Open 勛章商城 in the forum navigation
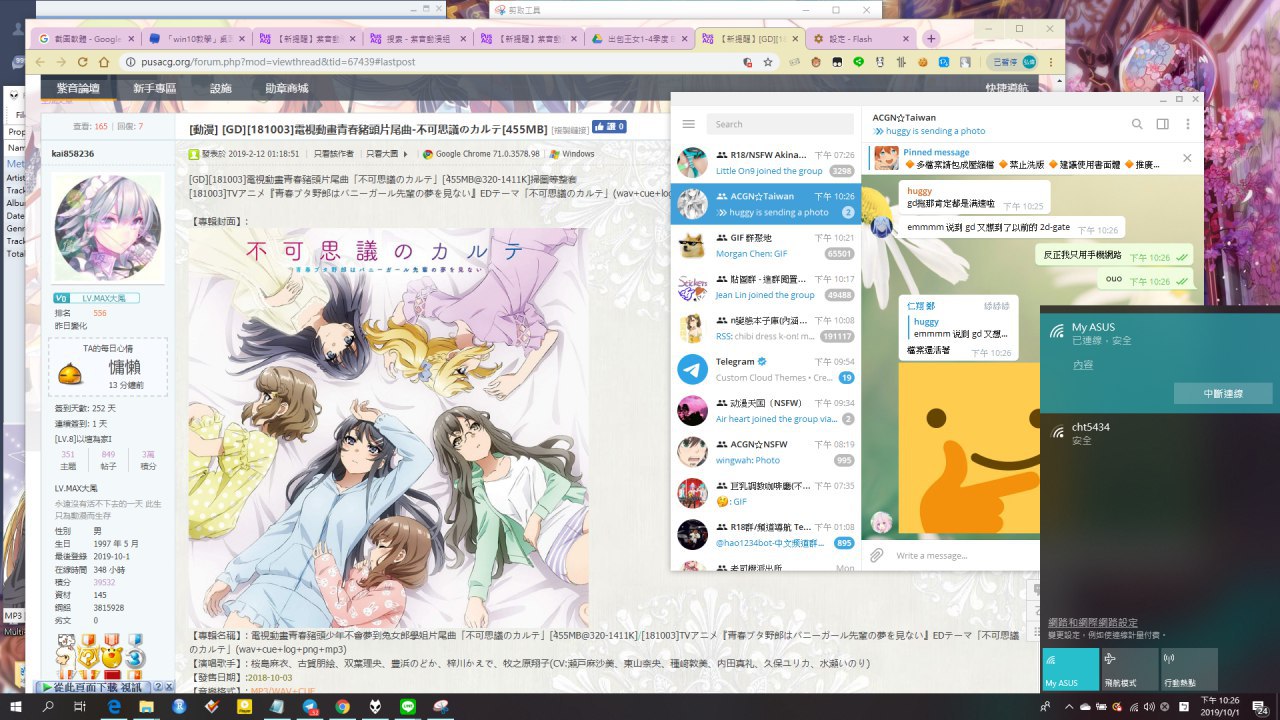Screen dimensions: 1280x720 tap(287, 88)
